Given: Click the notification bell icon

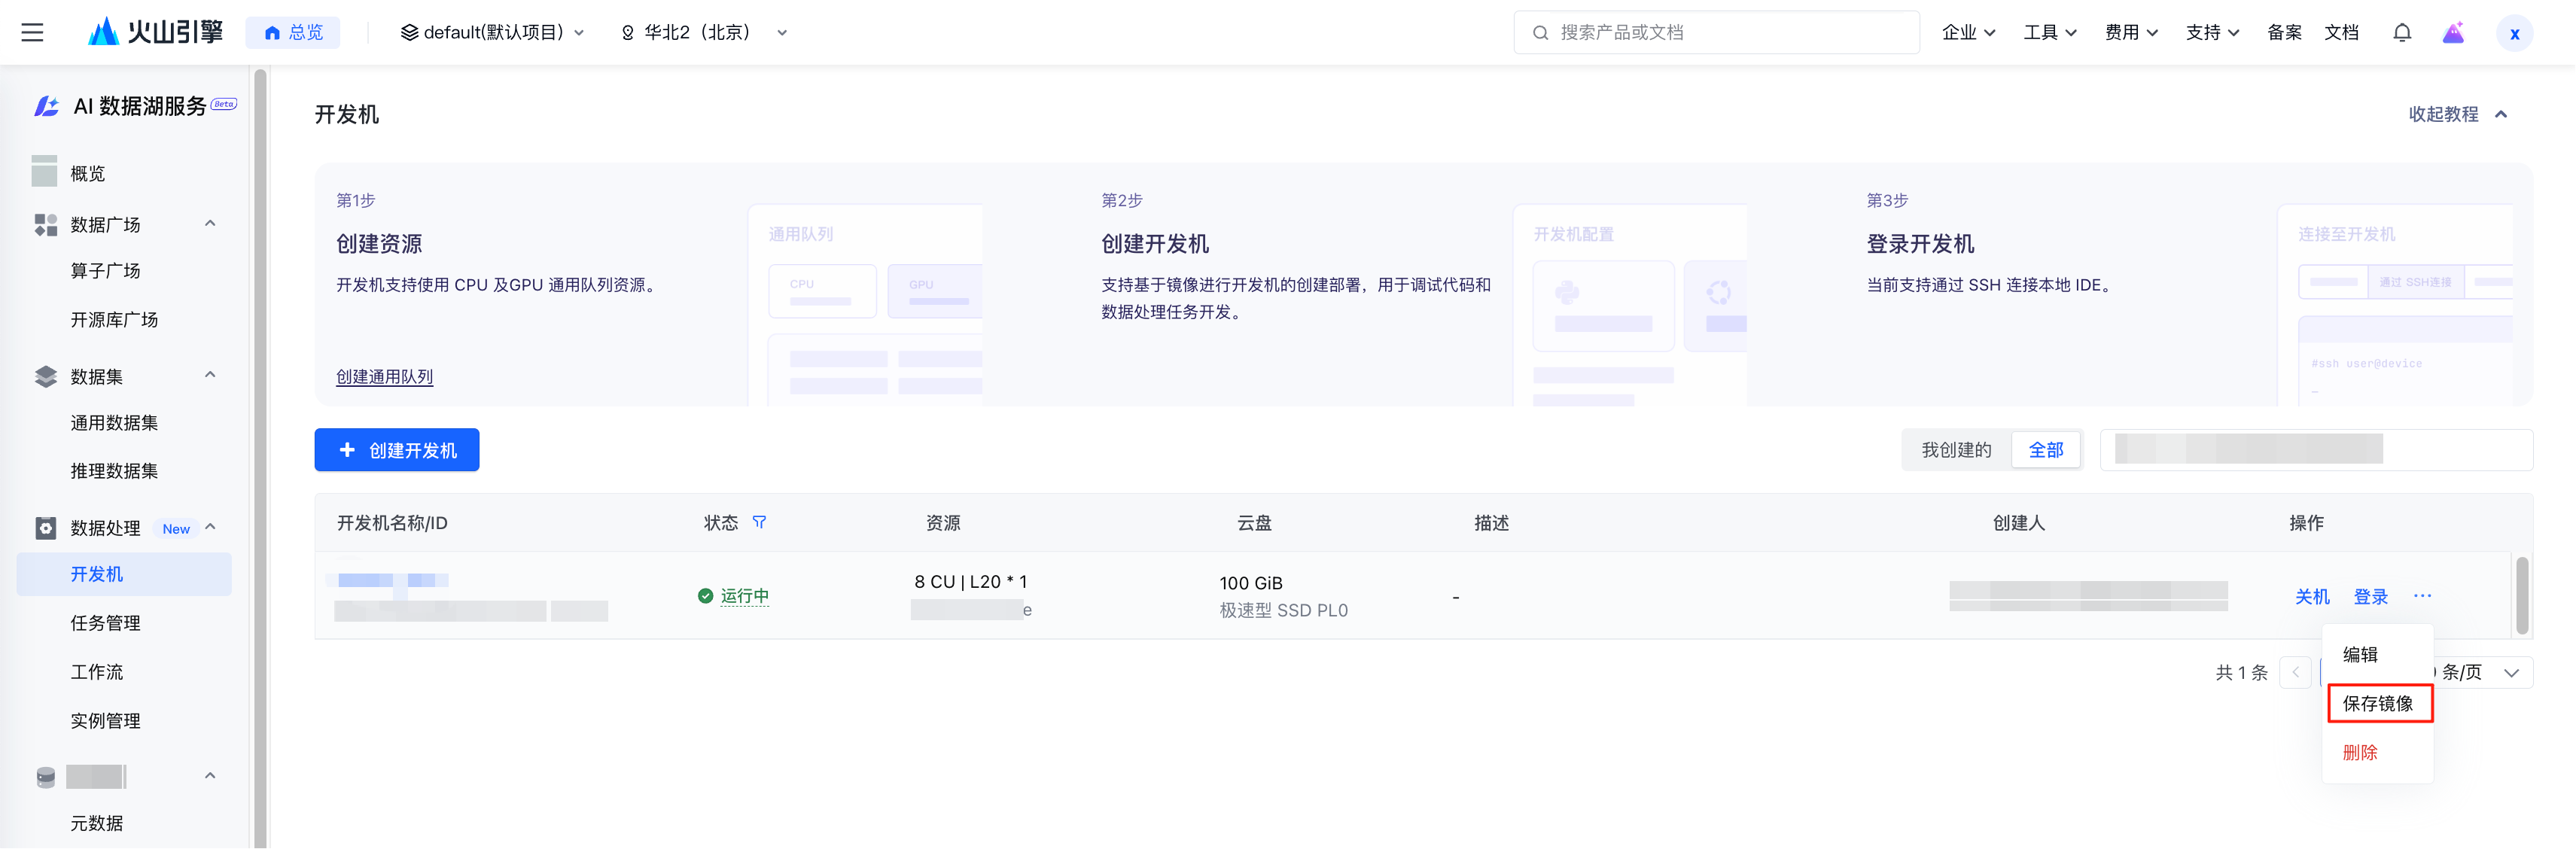Looking at the screenshot, I should tap(2401, 33).
